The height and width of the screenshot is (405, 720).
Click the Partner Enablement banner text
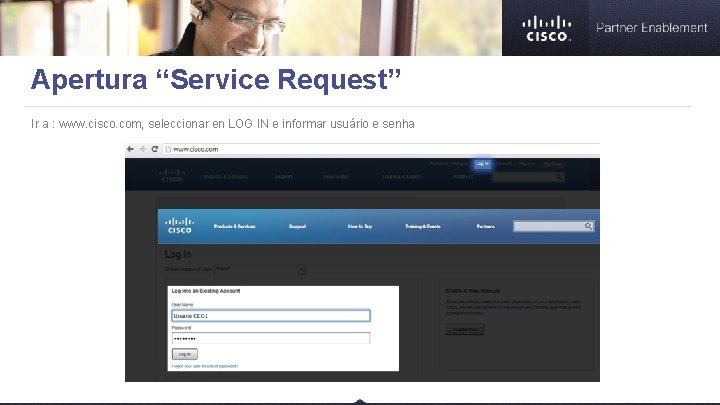(x=652, y=28)
